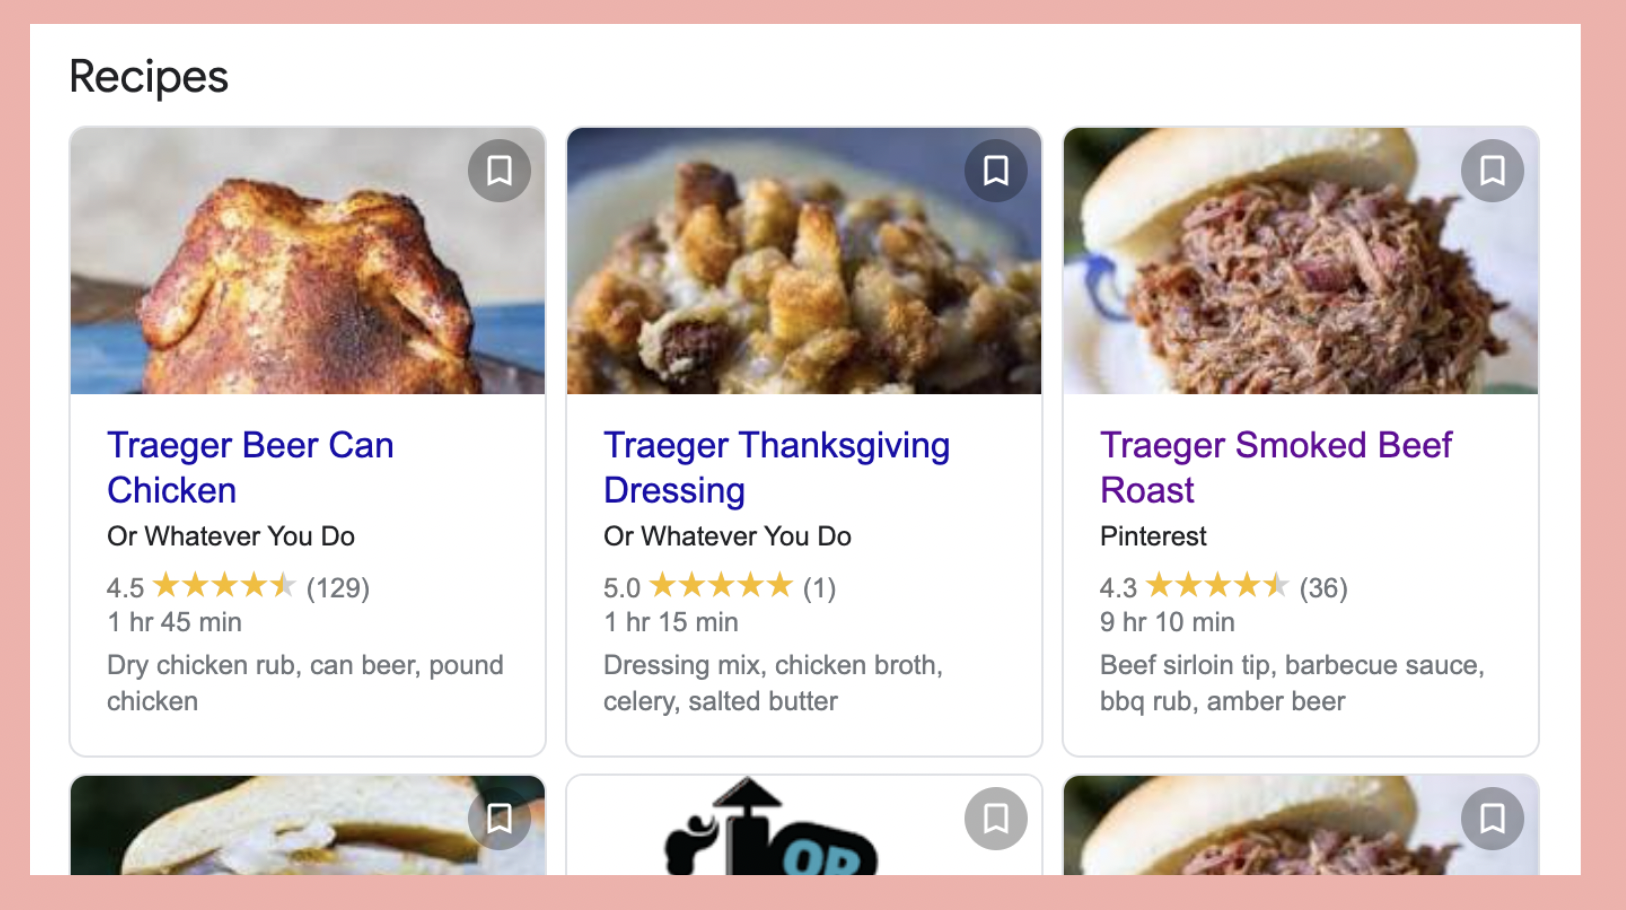
Task: Bookmark the Traeger Beer Can Chicken recipe
Action: (x=499, y=171)
